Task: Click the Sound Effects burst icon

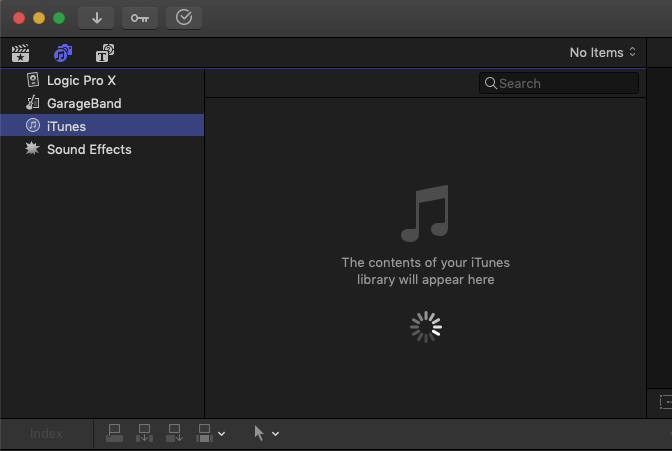Action: (x=32, y=148)
